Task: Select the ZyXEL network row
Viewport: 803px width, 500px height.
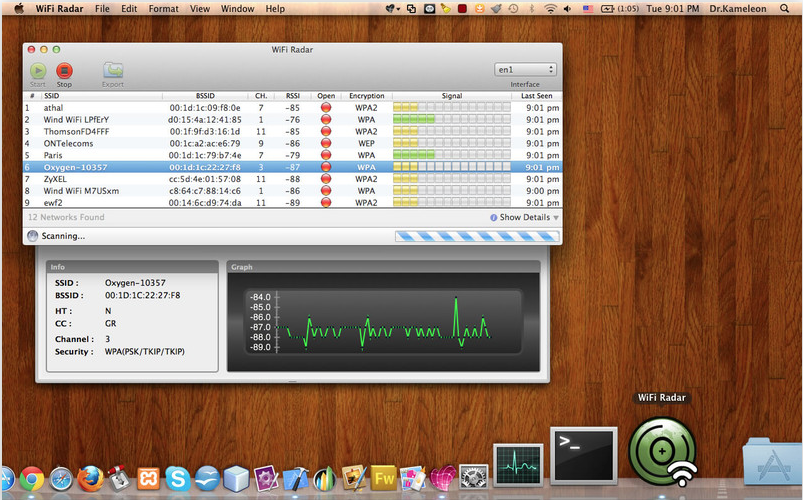Action: coord(292,179)
